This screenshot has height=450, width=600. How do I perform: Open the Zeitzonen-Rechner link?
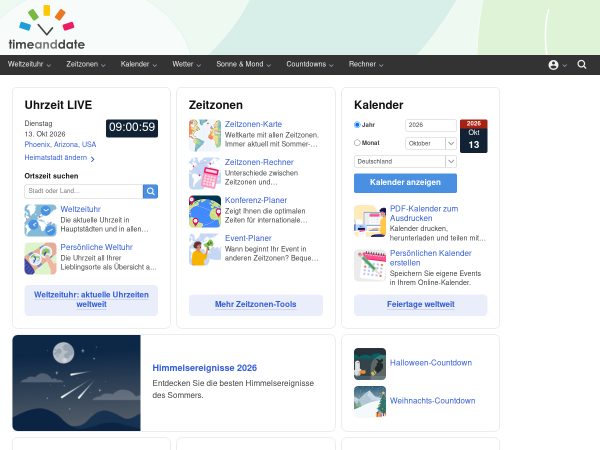click(x=259, y=162)
